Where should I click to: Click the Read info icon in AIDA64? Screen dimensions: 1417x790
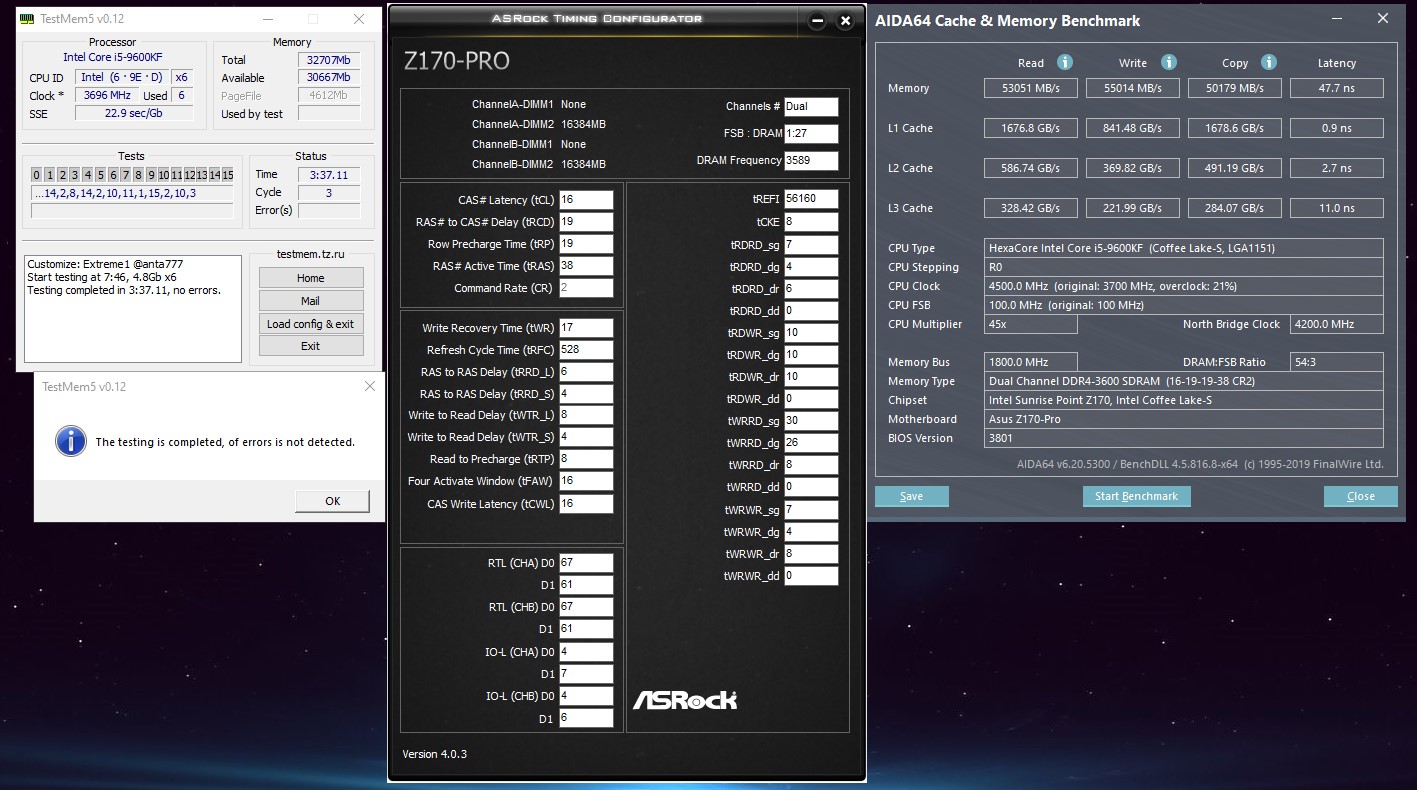point(1065,62)
